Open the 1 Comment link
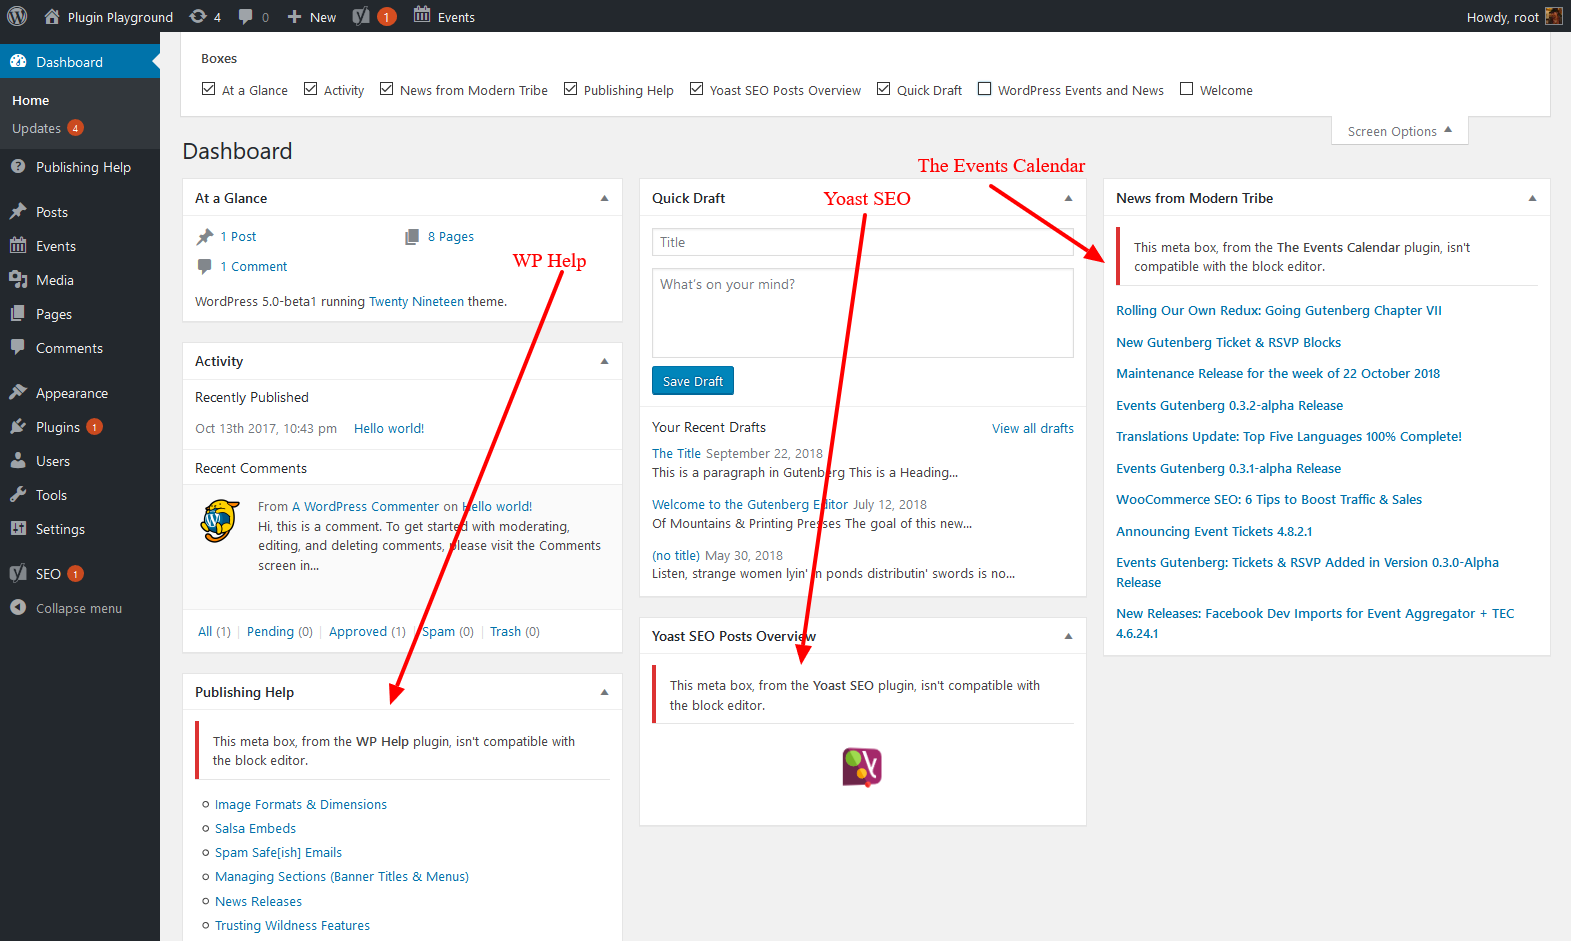Image resolution: width=1571 pixels, height=941 pixels. coord(254,266)
